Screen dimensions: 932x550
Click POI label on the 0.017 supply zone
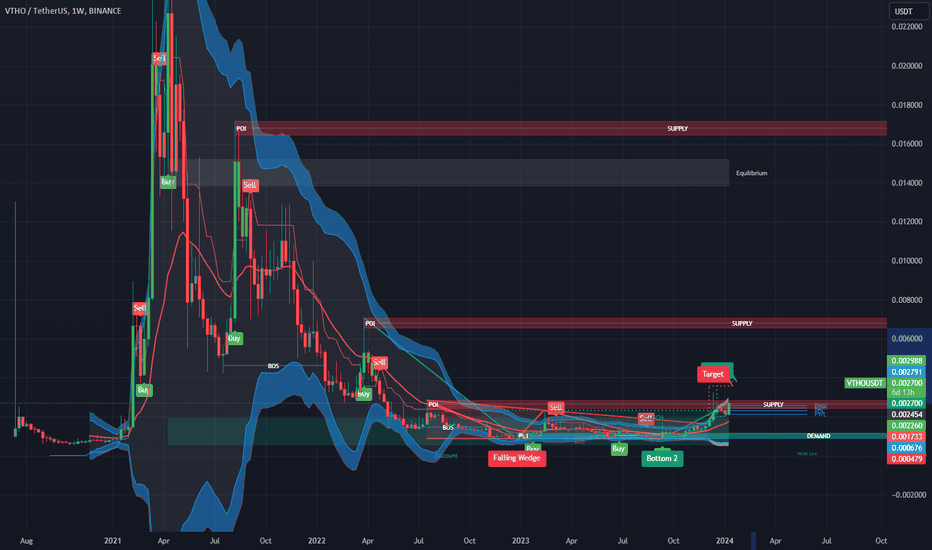241,128
